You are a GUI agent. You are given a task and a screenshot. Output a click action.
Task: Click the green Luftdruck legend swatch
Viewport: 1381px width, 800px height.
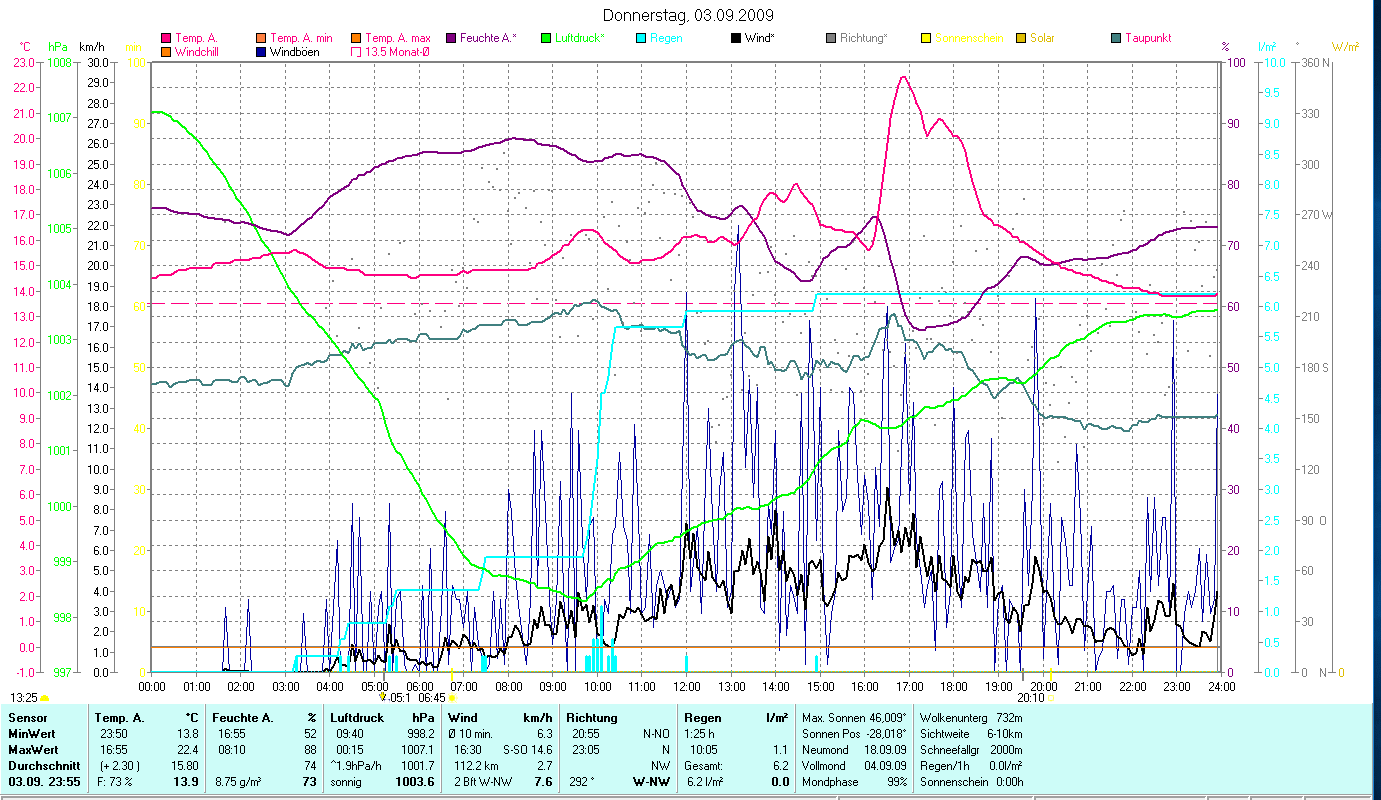point(545,38)
